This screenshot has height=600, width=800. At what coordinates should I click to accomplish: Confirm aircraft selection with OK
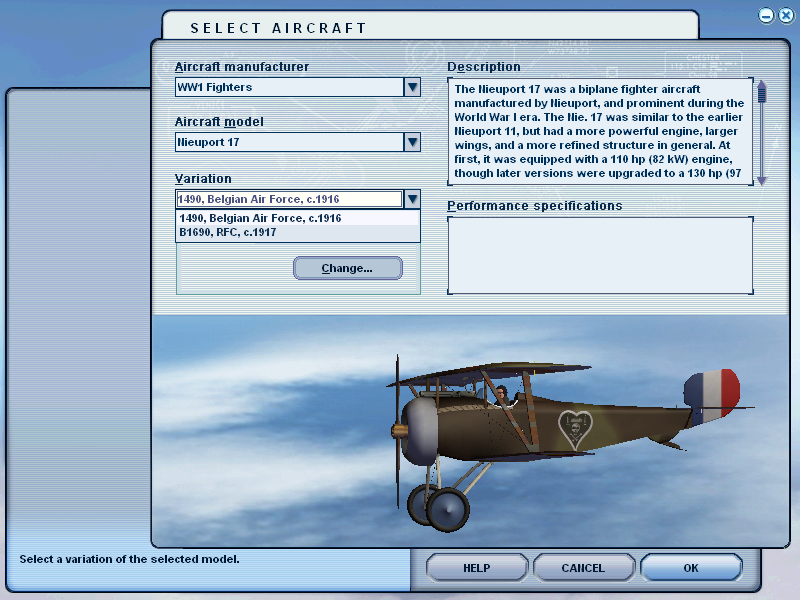pyautogui.click(x=691, y=567)
